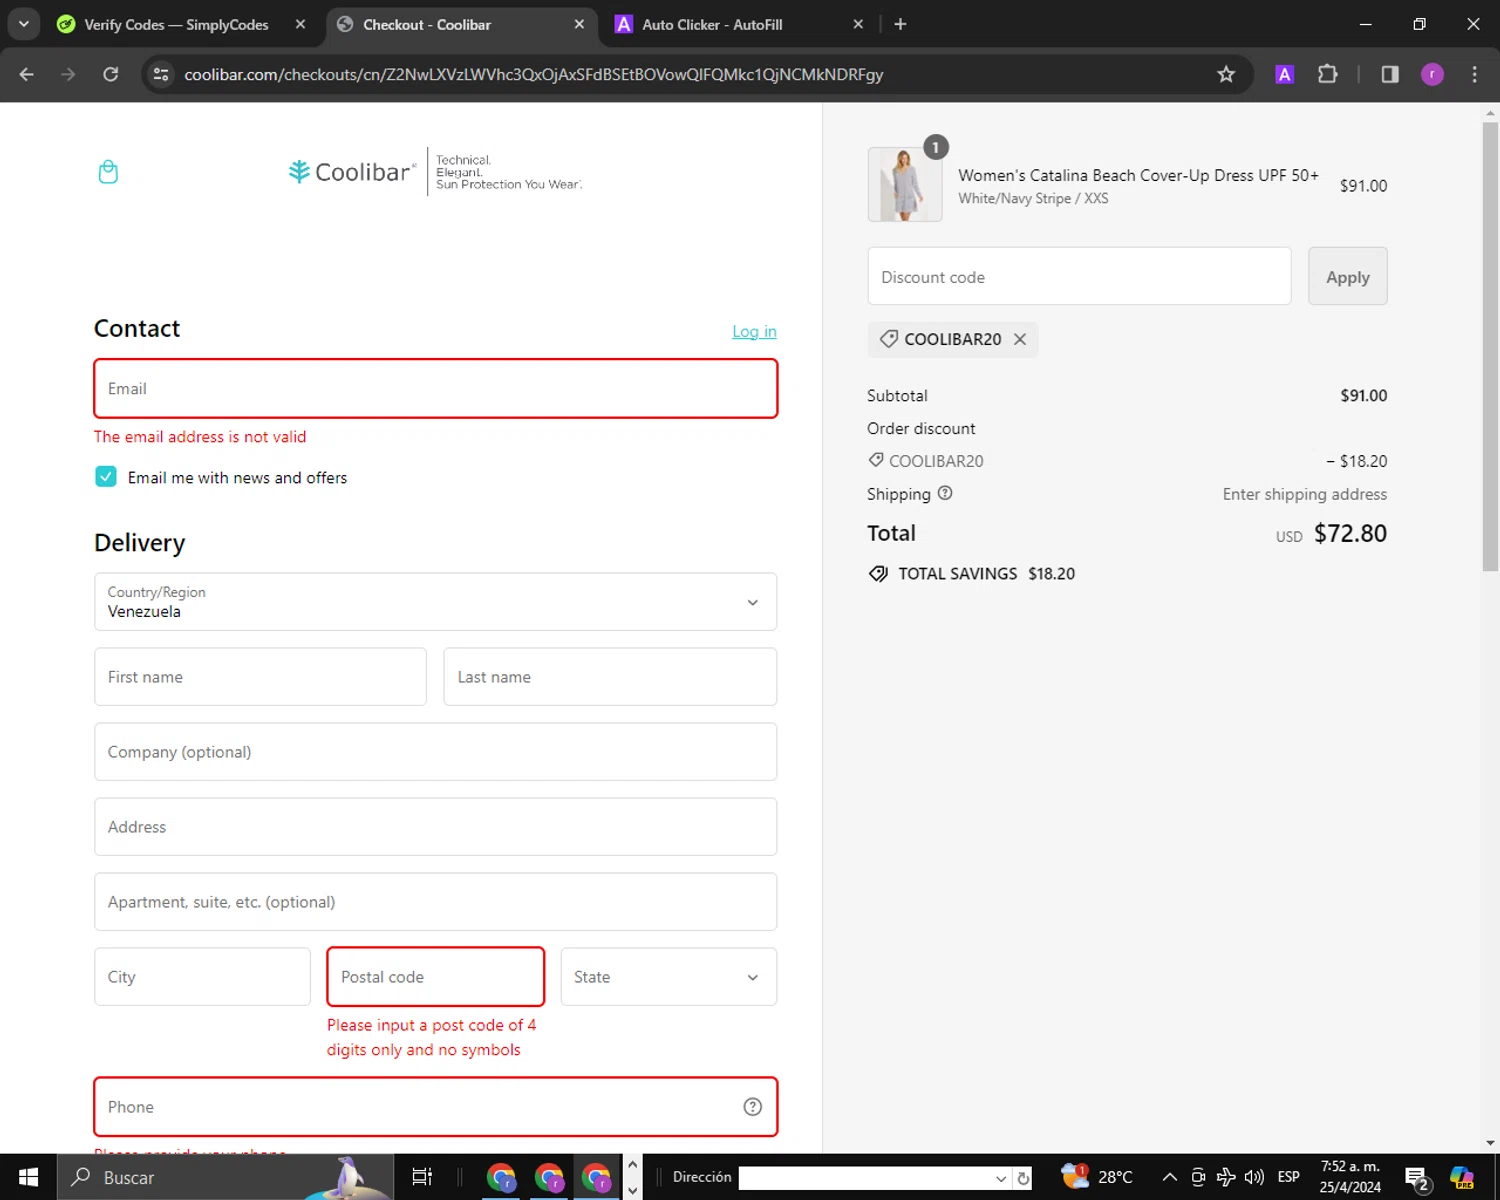The image size is (1500, 1200).
Task: Click the Address field
Action: (435, 827)
